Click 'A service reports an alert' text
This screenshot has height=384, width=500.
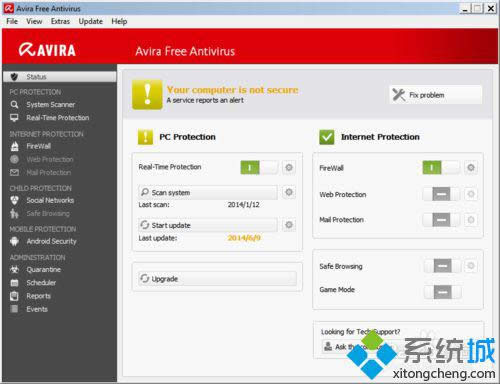(205, 100)
